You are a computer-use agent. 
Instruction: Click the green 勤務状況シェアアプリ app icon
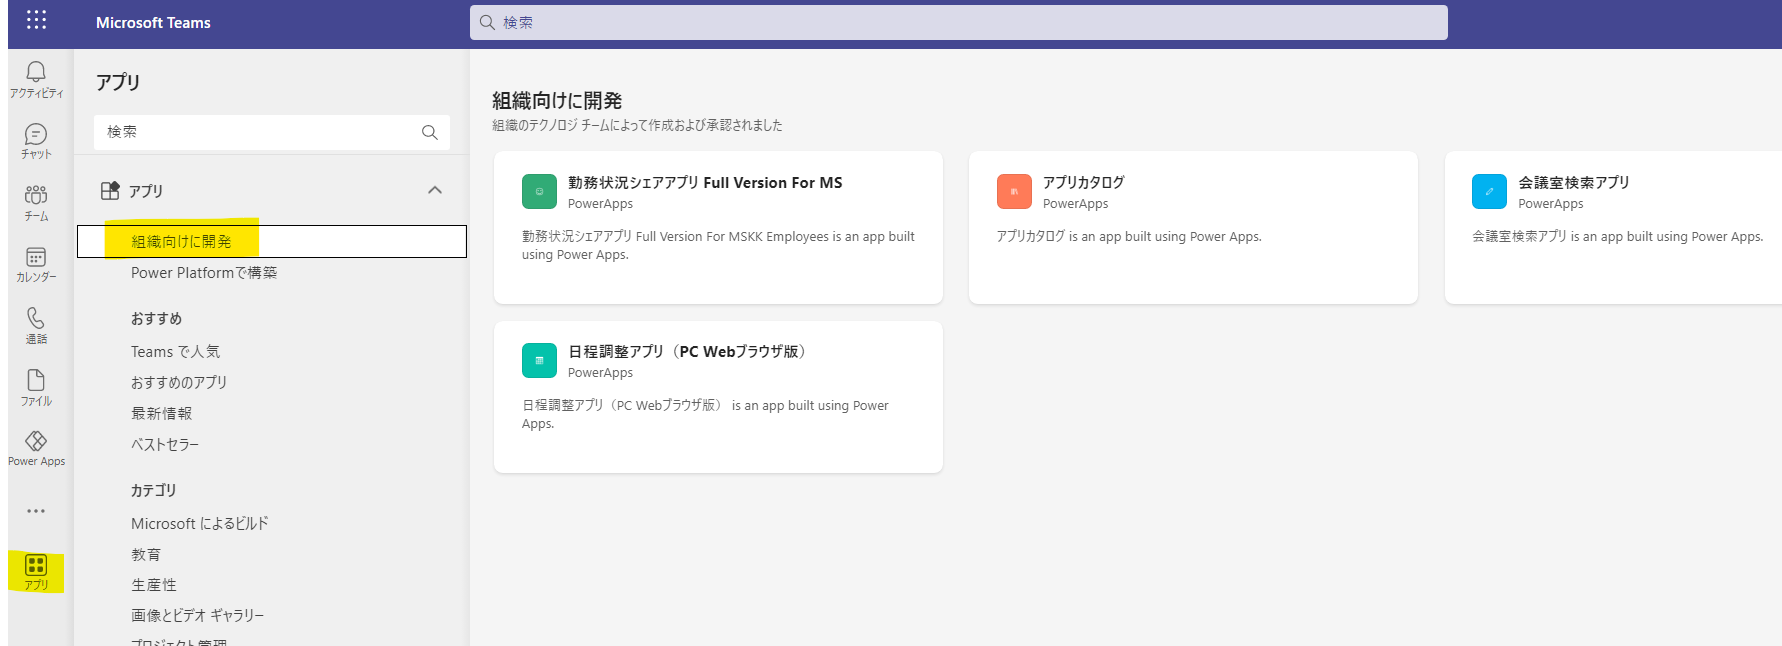539,191
